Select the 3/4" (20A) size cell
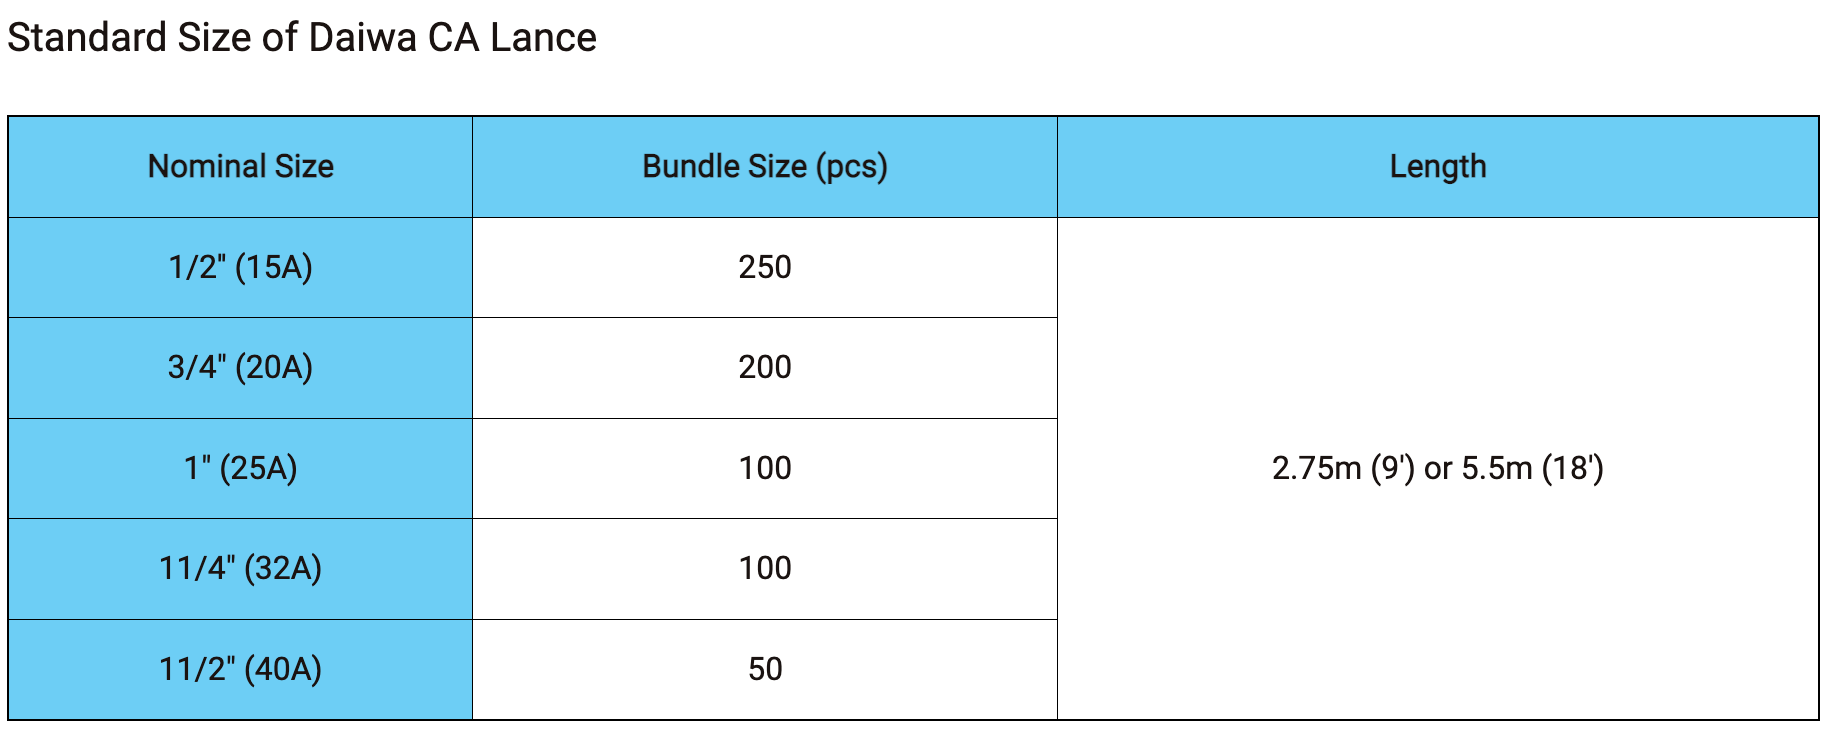The height and width of the screenshot is (732, 1828). 241,368
